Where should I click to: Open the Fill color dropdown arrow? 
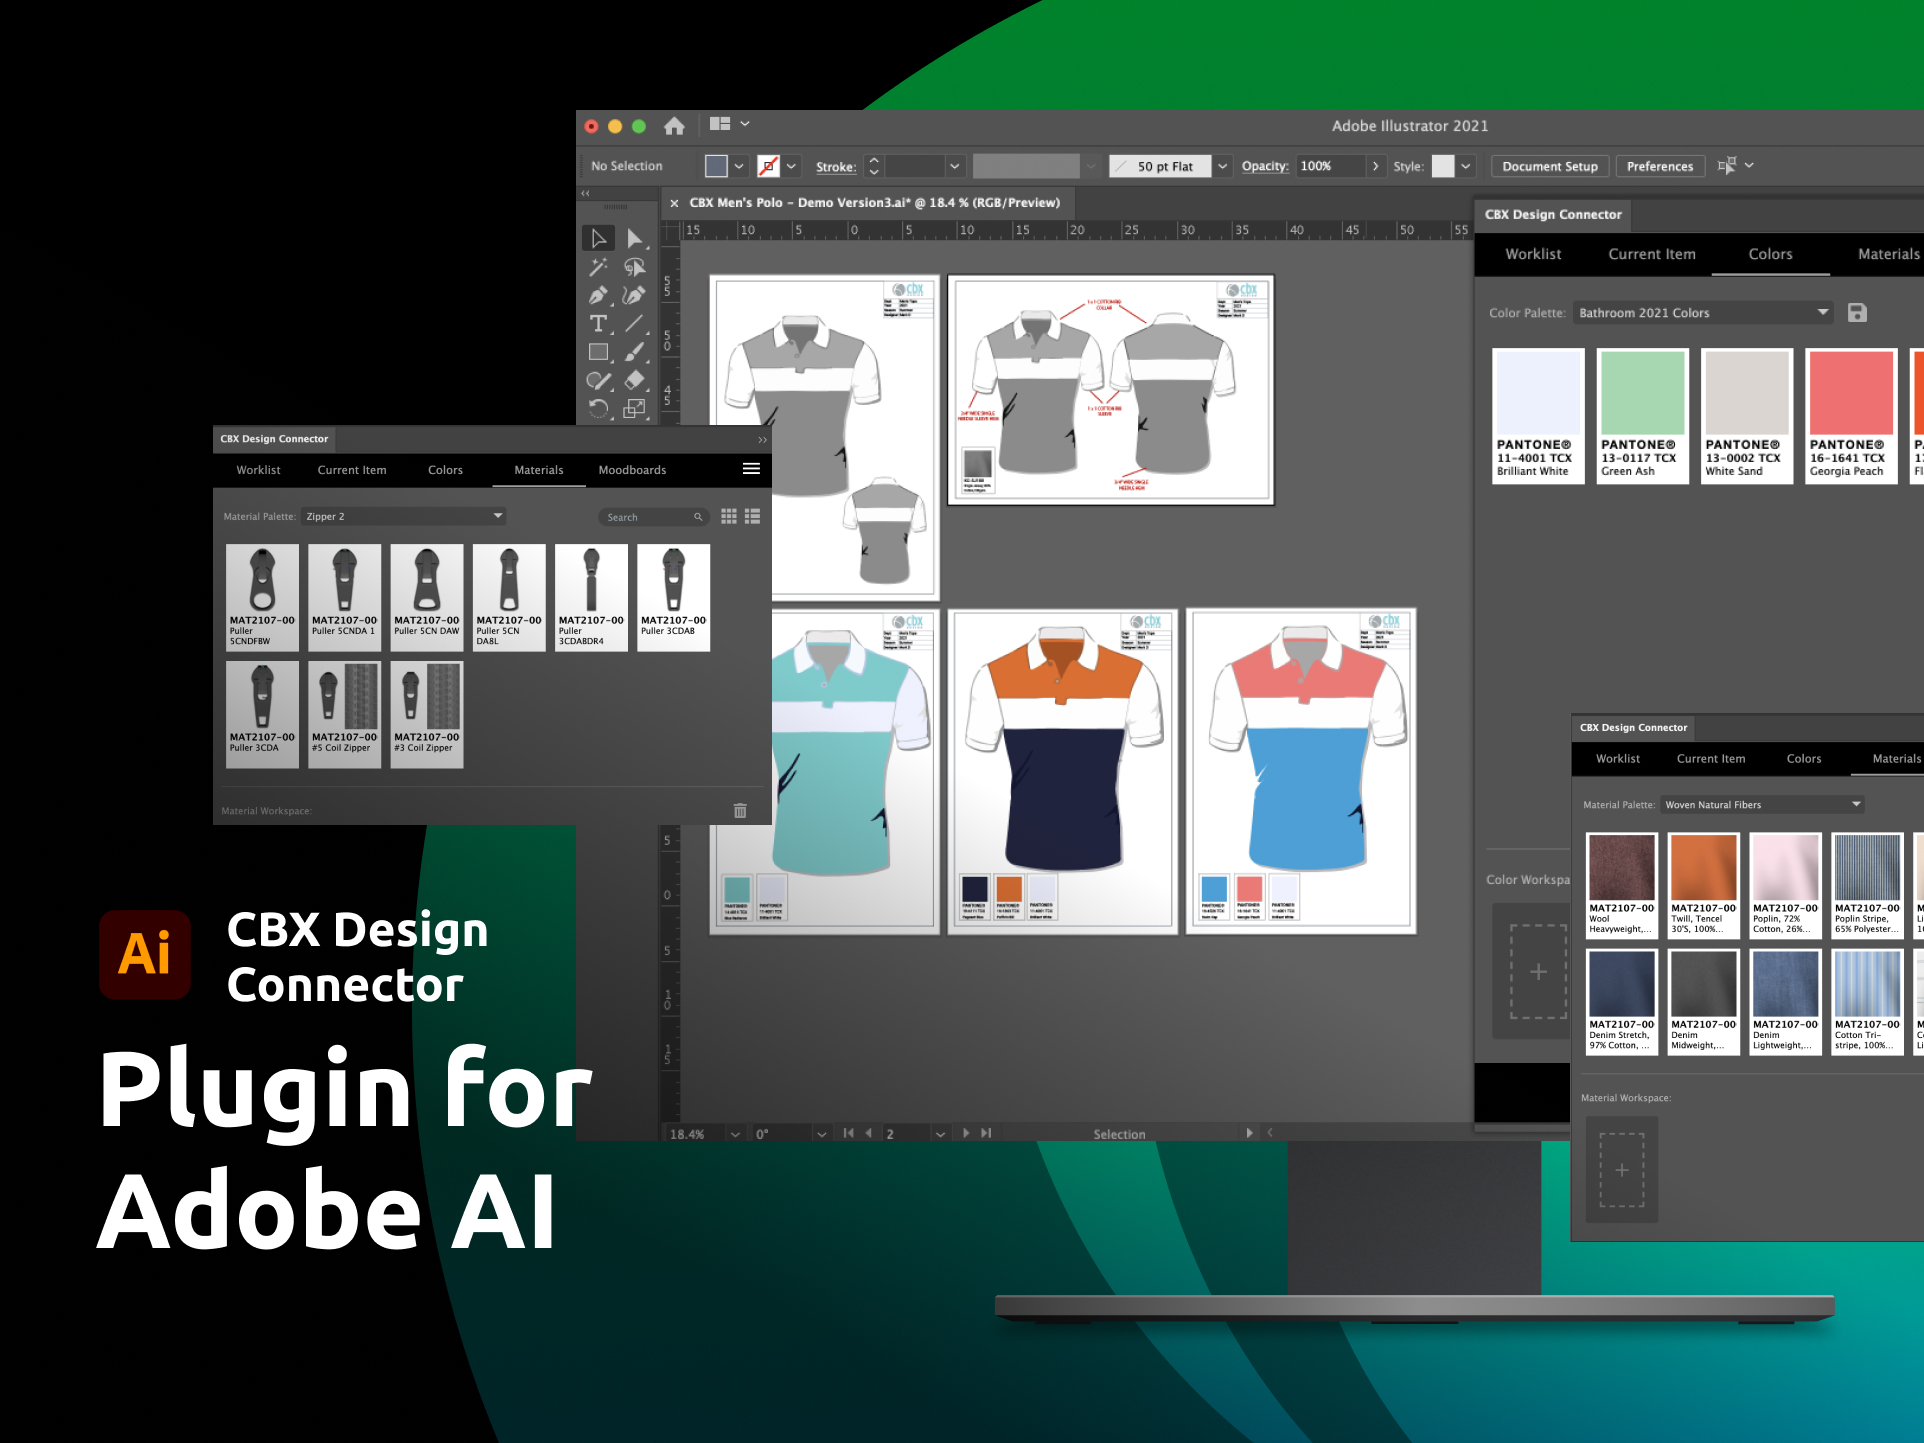pos(739,166)
